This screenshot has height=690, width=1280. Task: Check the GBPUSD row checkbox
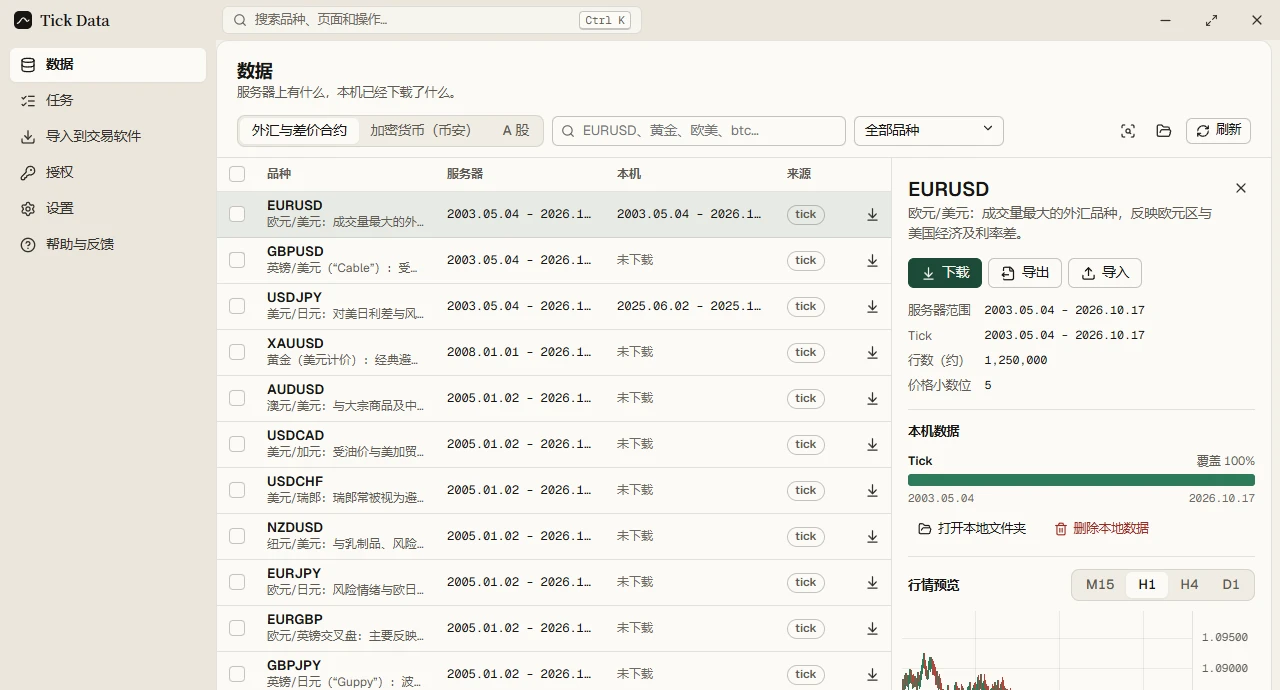pyautogui.click(x=237, y=260)
